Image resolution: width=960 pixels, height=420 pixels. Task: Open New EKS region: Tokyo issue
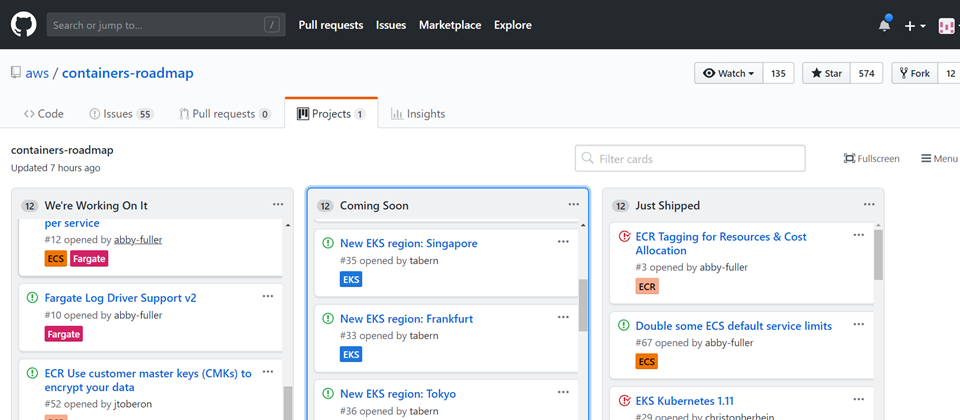pos(398,394)
